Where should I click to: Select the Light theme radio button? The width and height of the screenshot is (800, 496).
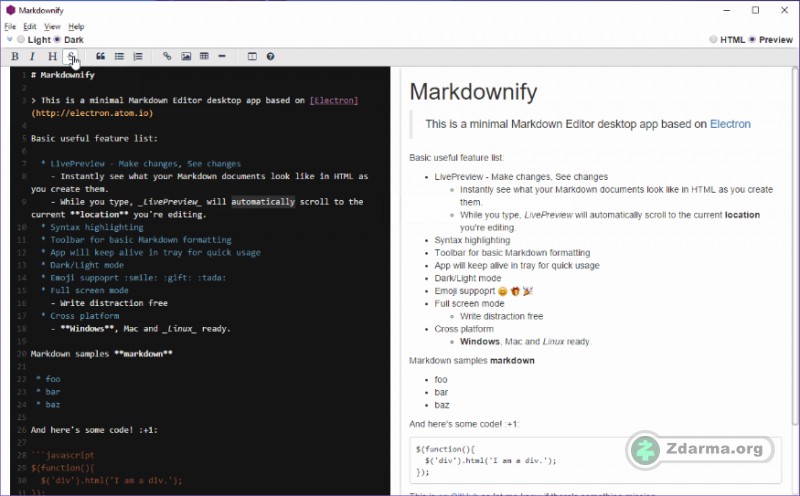pos(21,39)
